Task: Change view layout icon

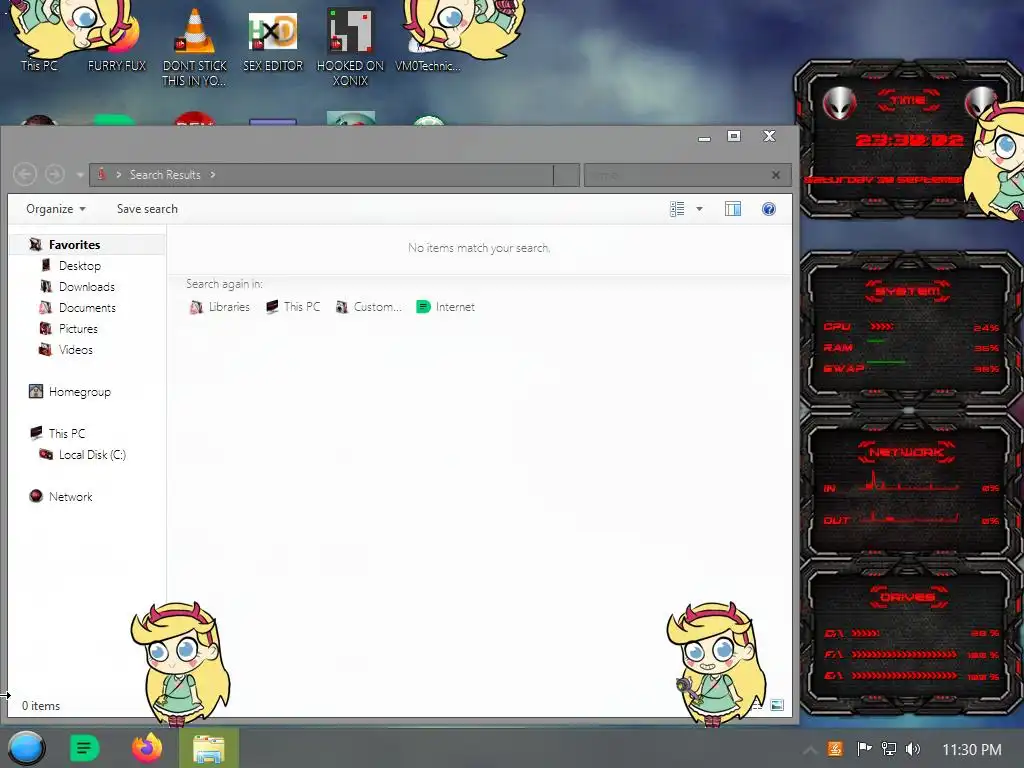Action: click(677, 209)
